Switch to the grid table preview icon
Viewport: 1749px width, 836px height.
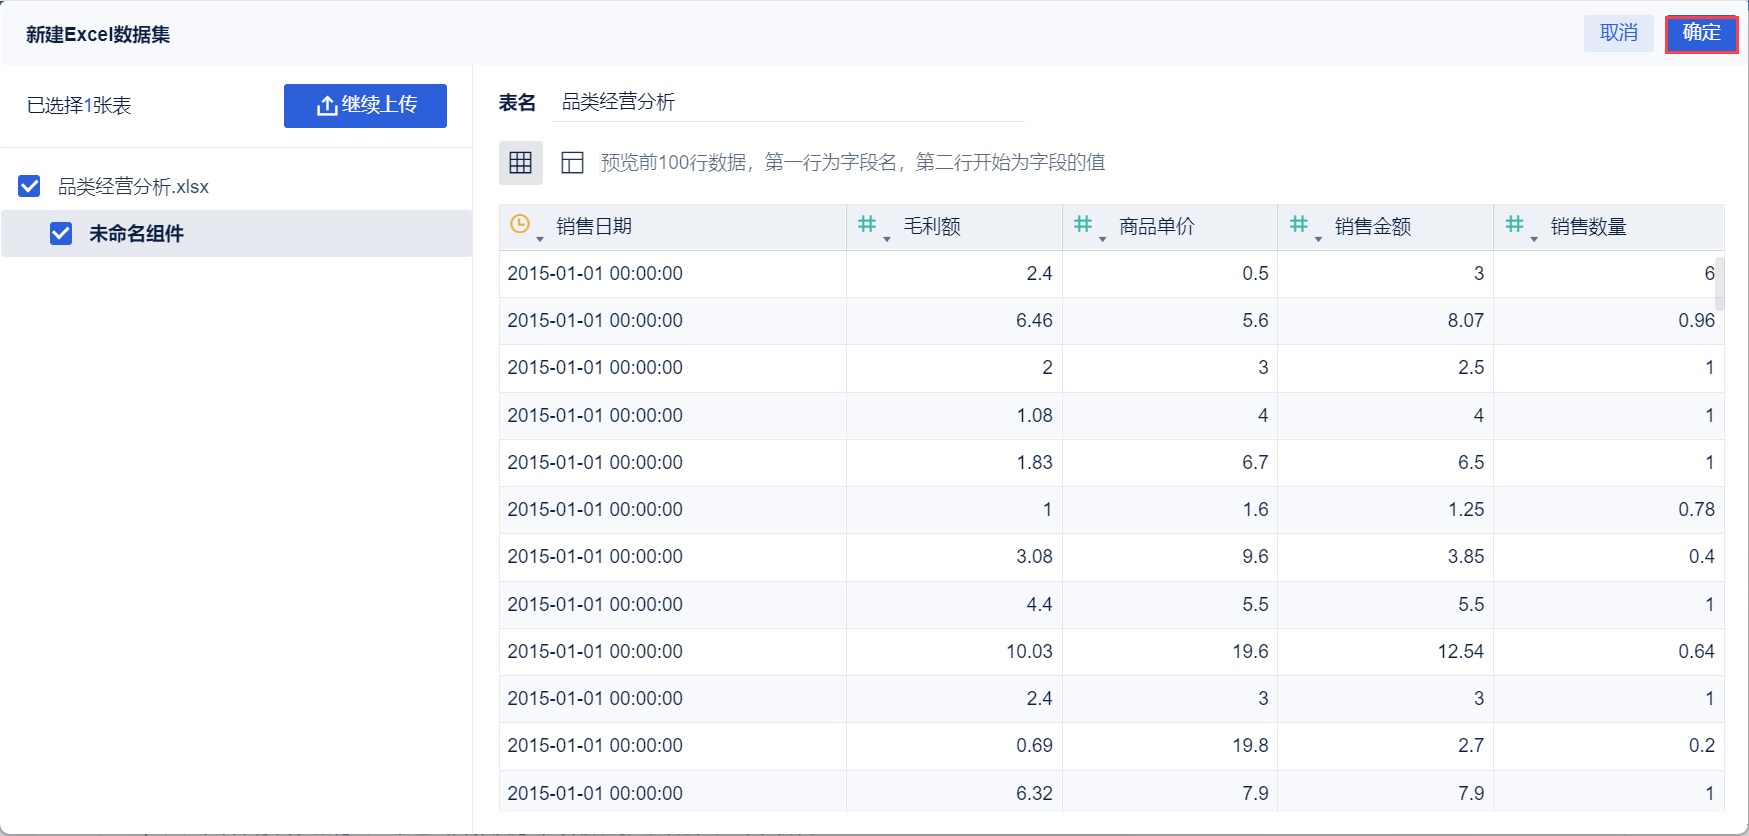coord(520,163)
